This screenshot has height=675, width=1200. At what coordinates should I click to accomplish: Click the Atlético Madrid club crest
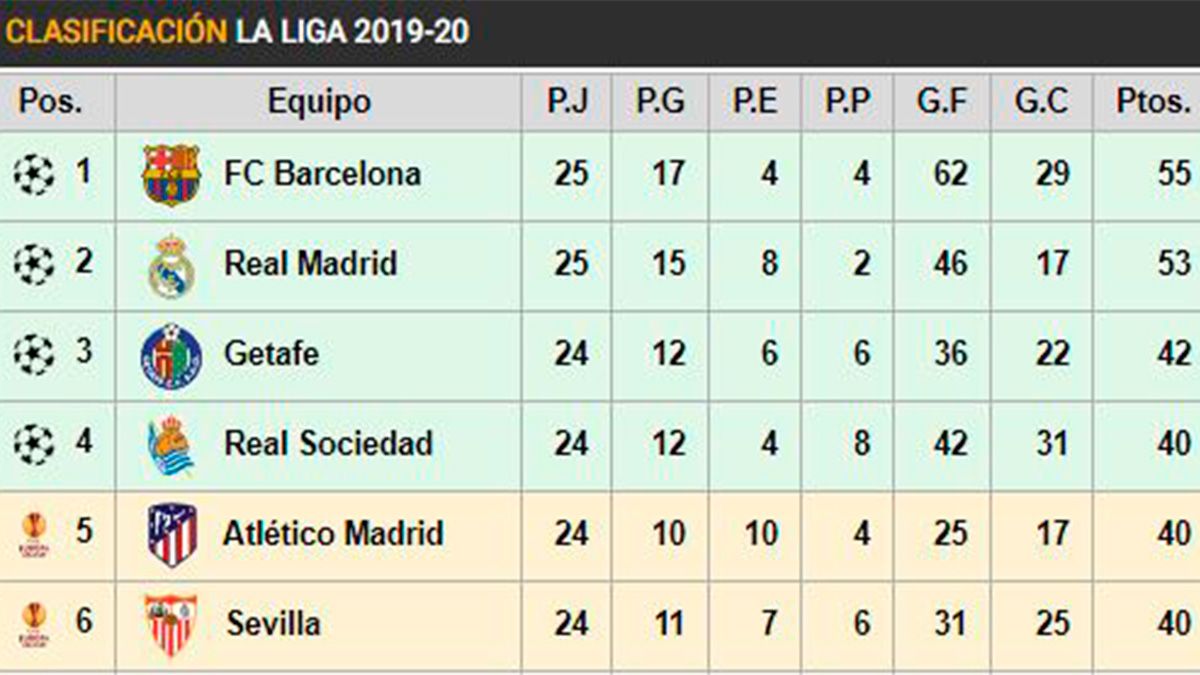(171, 534)
